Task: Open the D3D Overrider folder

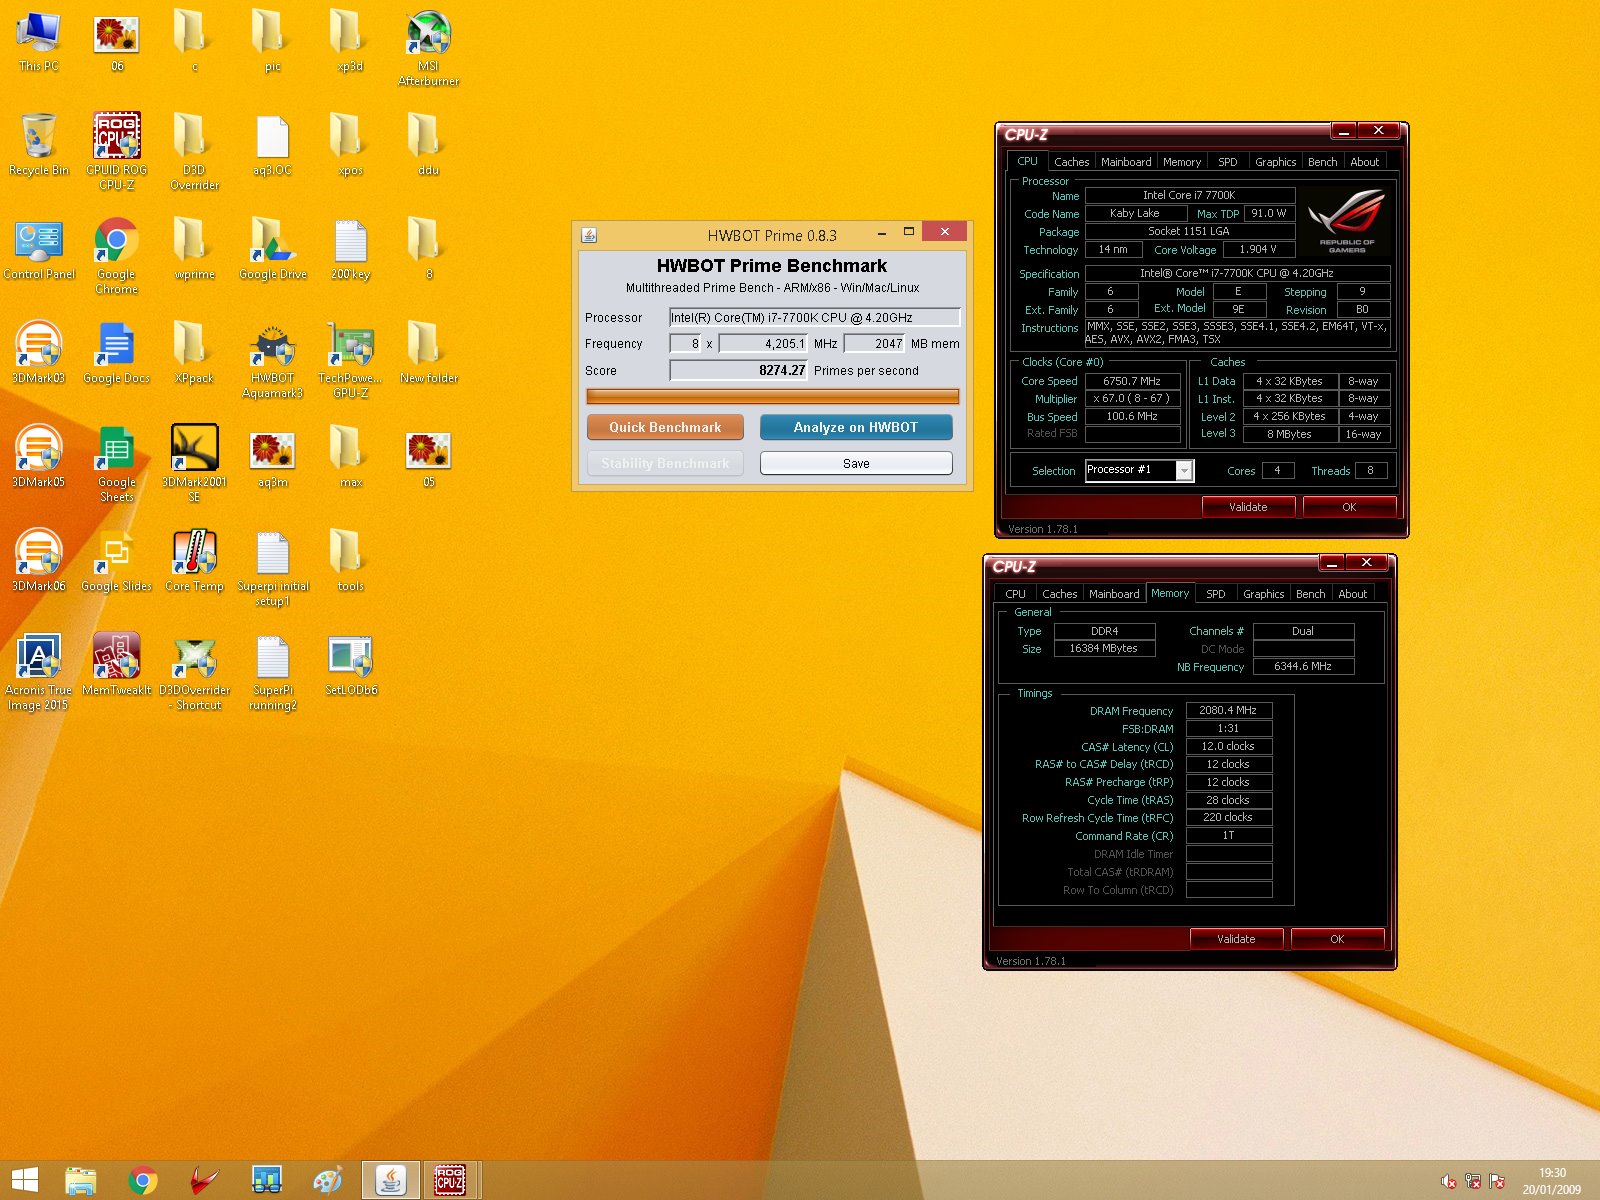Action: coord(195,152)
